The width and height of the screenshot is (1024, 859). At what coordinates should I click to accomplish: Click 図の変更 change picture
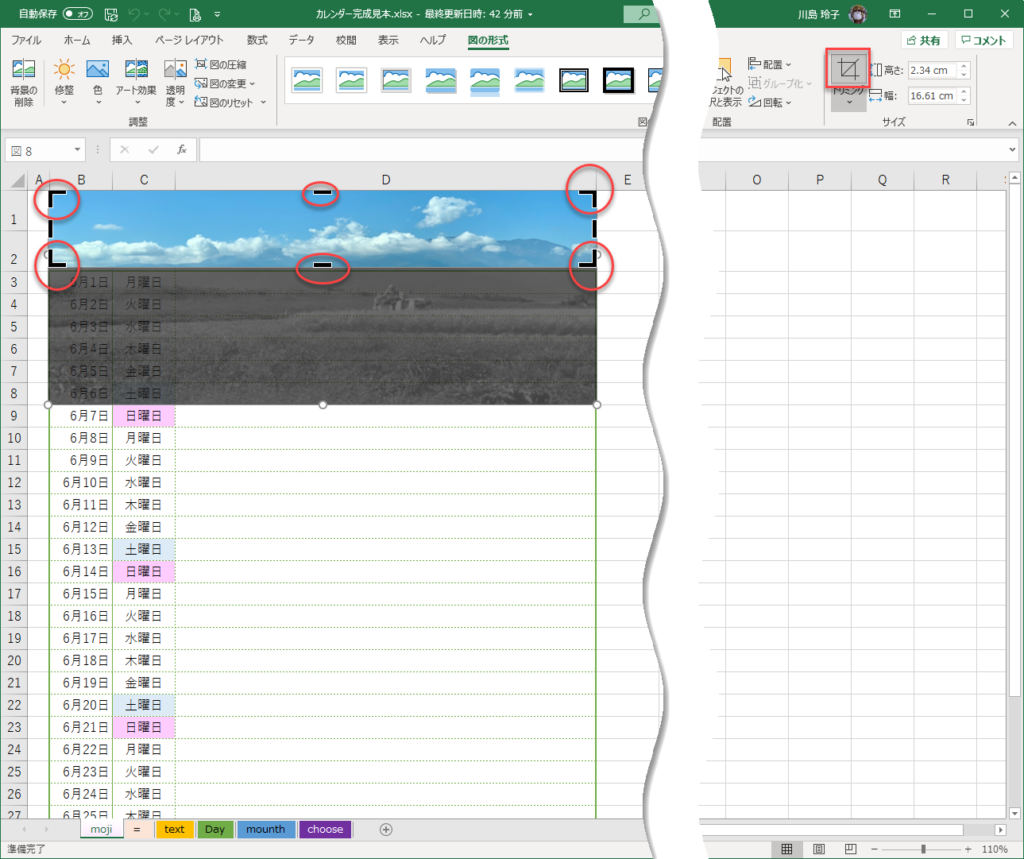coord(225,84)
